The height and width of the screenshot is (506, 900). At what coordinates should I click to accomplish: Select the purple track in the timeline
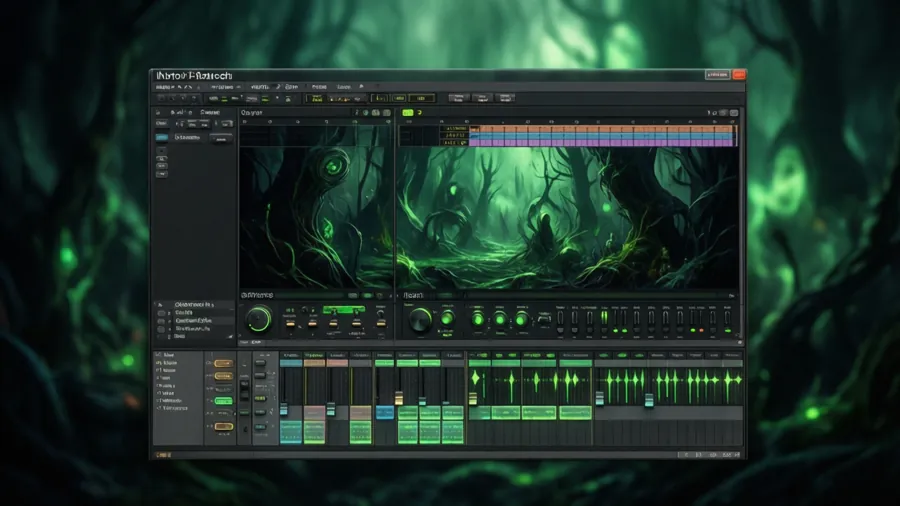coord(602,142)
